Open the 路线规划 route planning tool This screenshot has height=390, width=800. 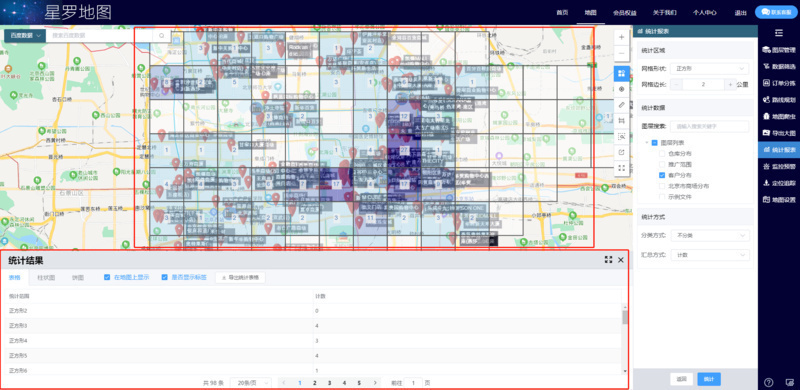click(779, 100)
